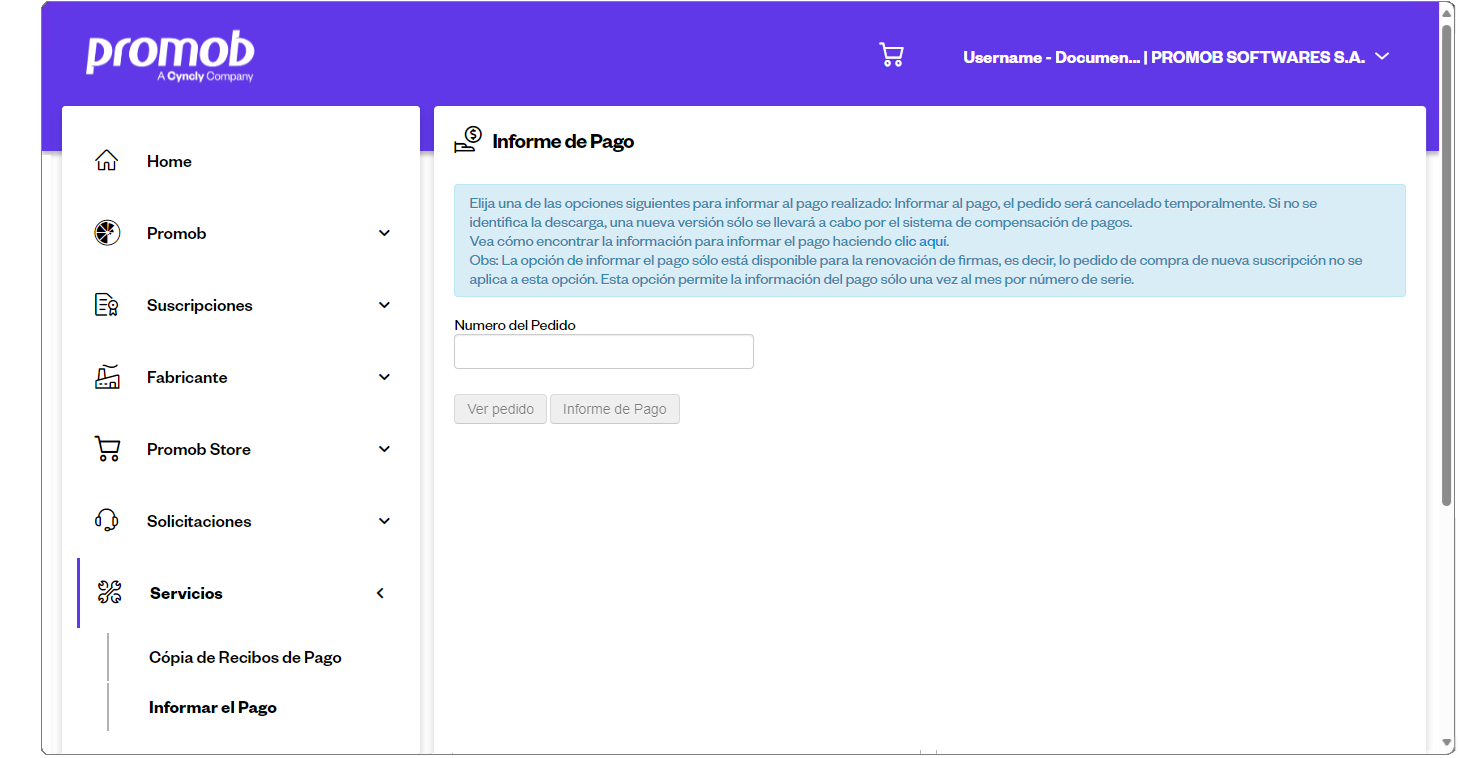1458x758 pixels.
Task: Click the username and company label
Action: (x=1164, y=57)
